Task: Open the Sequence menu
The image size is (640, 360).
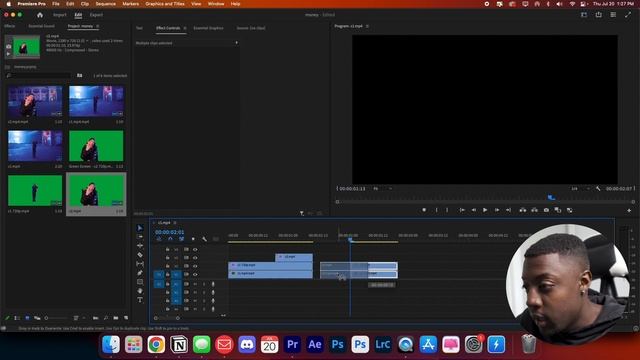Action: tap(105, 4)
